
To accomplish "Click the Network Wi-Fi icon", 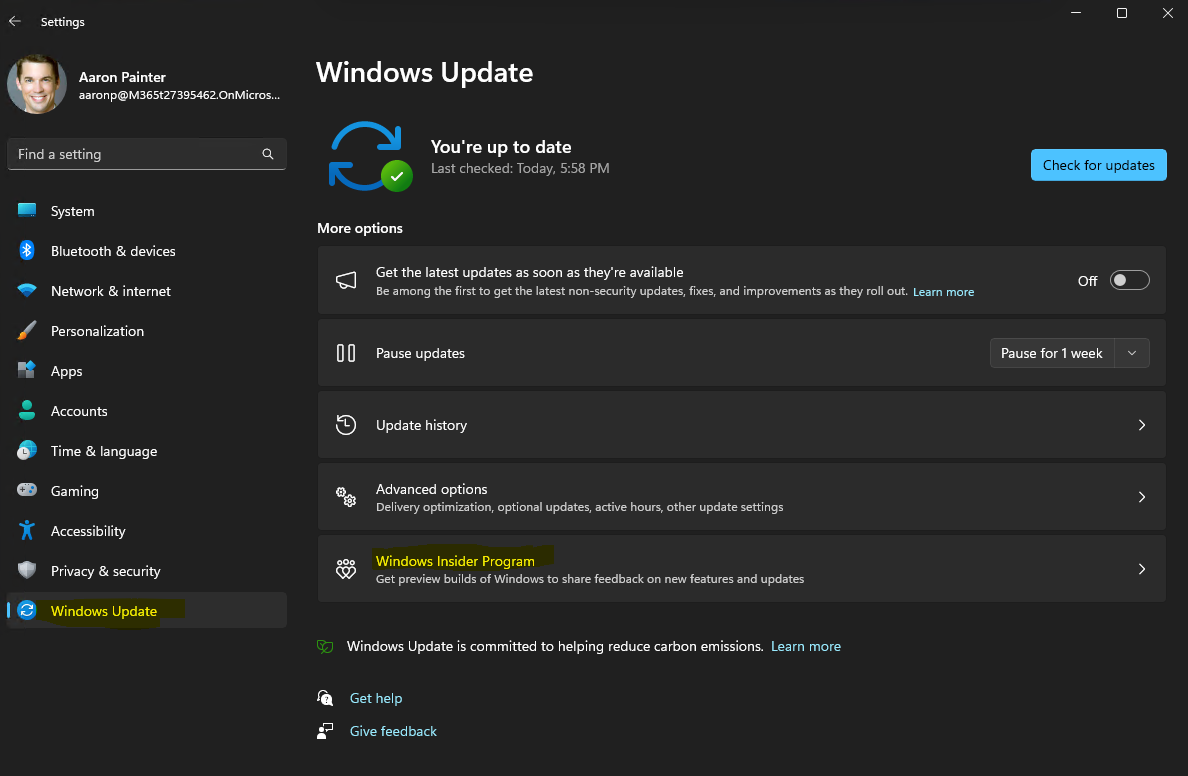I will tap(27, 290).
